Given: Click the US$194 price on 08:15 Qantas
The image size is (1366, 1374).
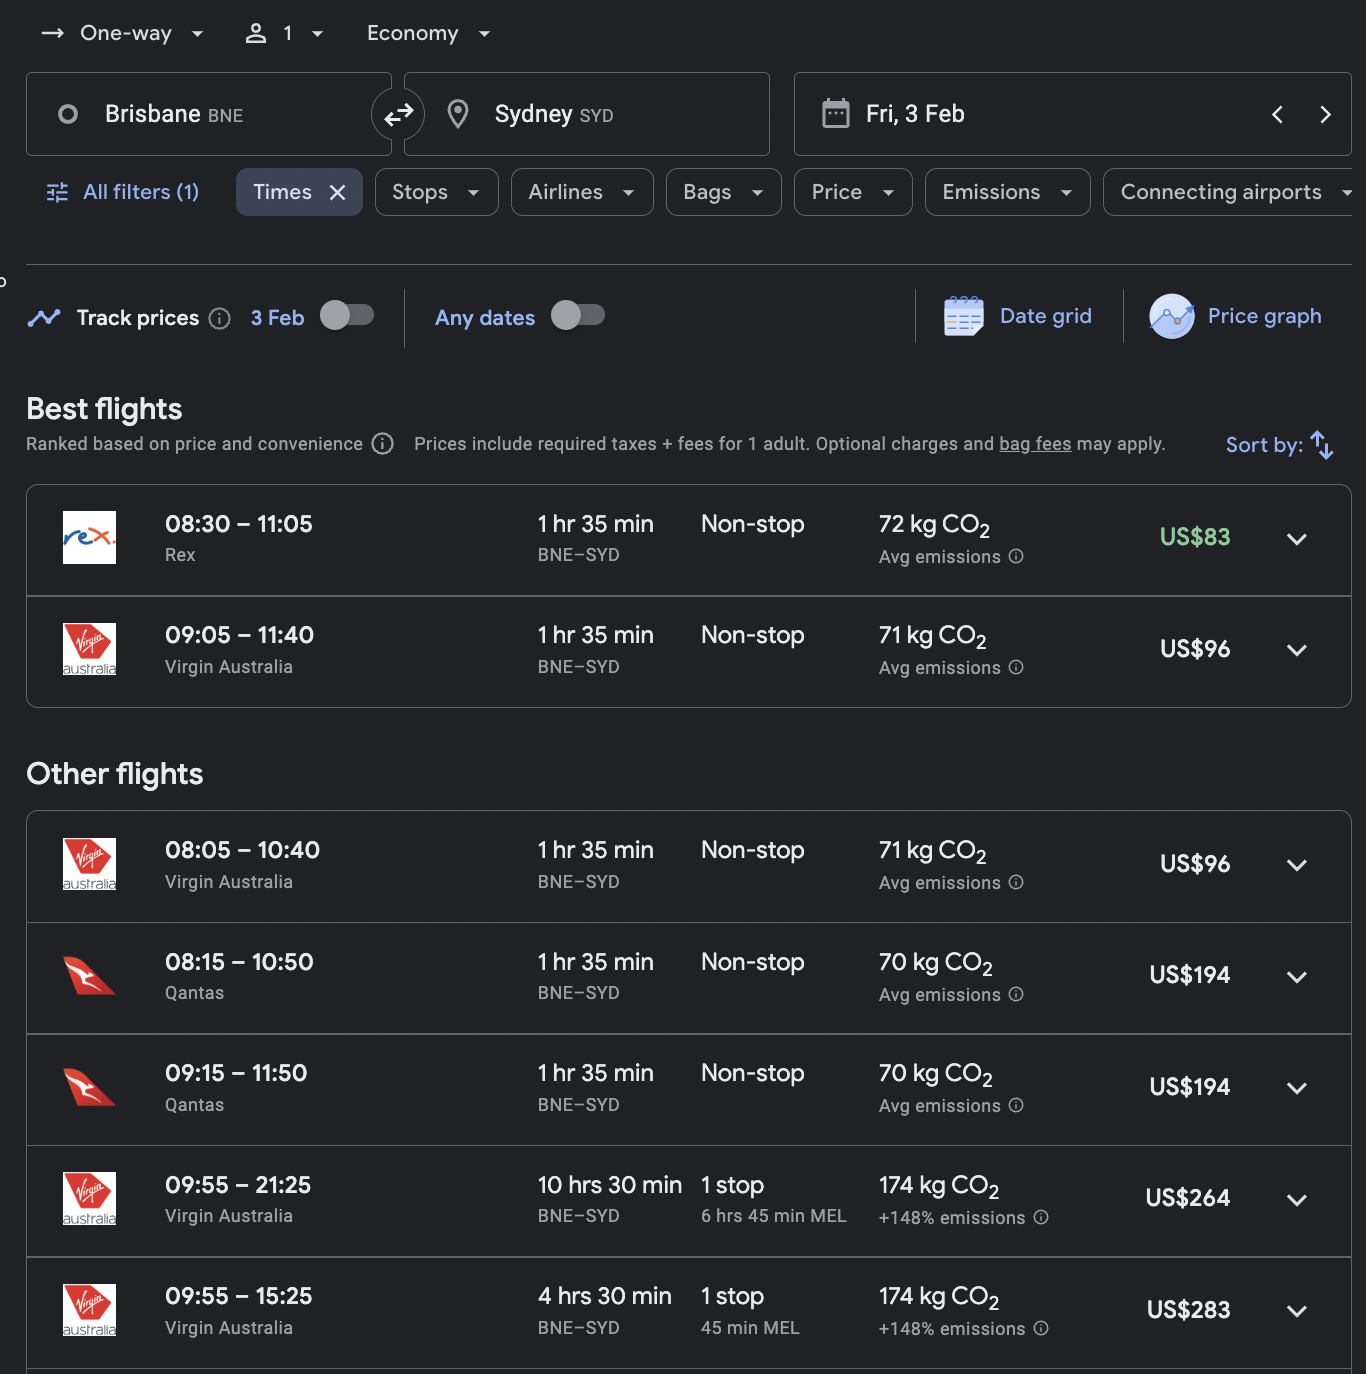Looking at the screenshot, I should tap(1190, 975).
